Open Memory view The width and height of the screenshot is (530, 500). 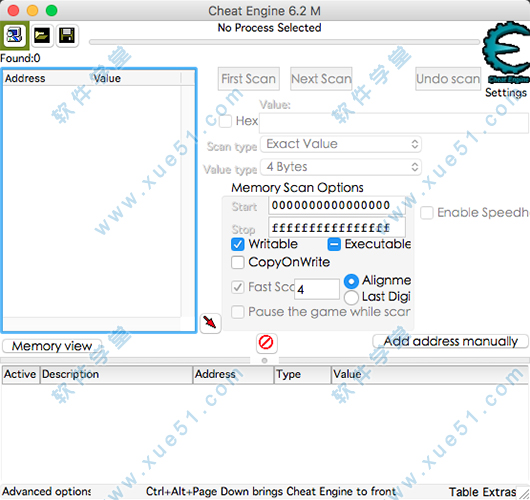(x=52, y=346)
